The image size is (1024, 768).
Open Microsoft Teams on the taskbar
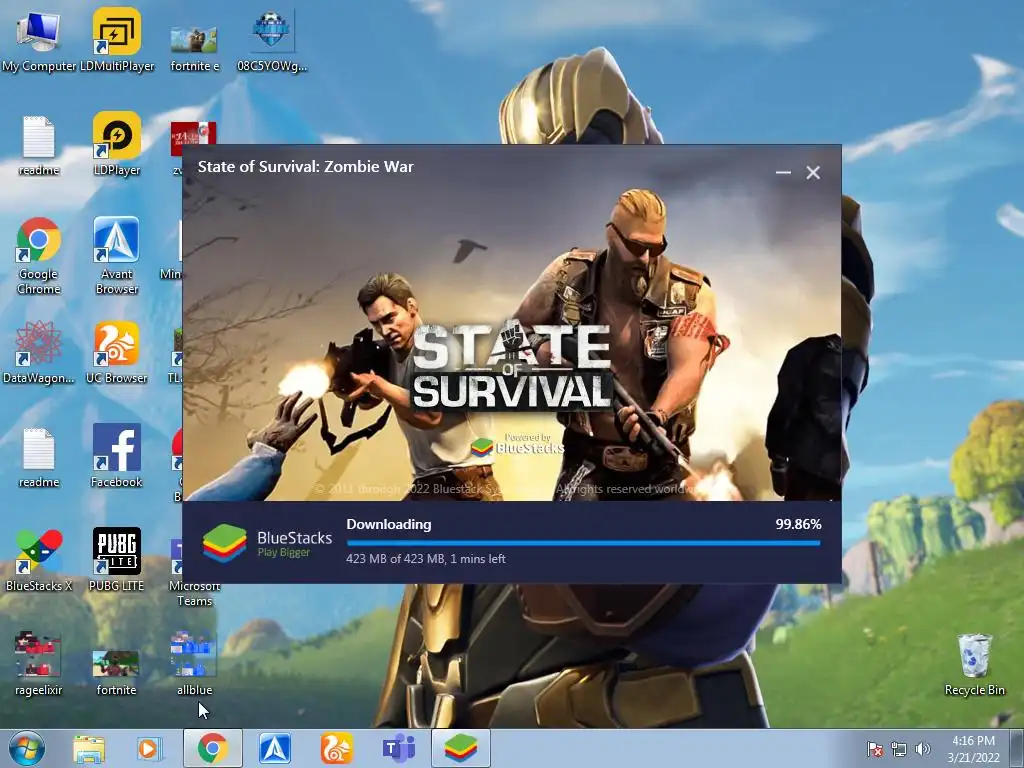point(398,748)
